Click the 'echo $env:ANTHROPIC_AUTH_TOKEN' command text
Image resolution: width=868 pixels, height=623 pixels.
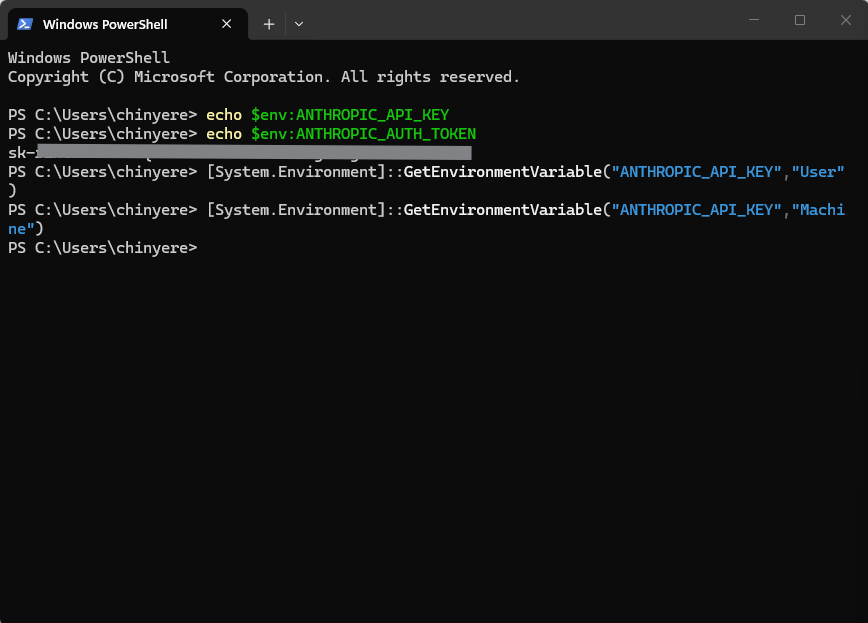pos(341,134)
